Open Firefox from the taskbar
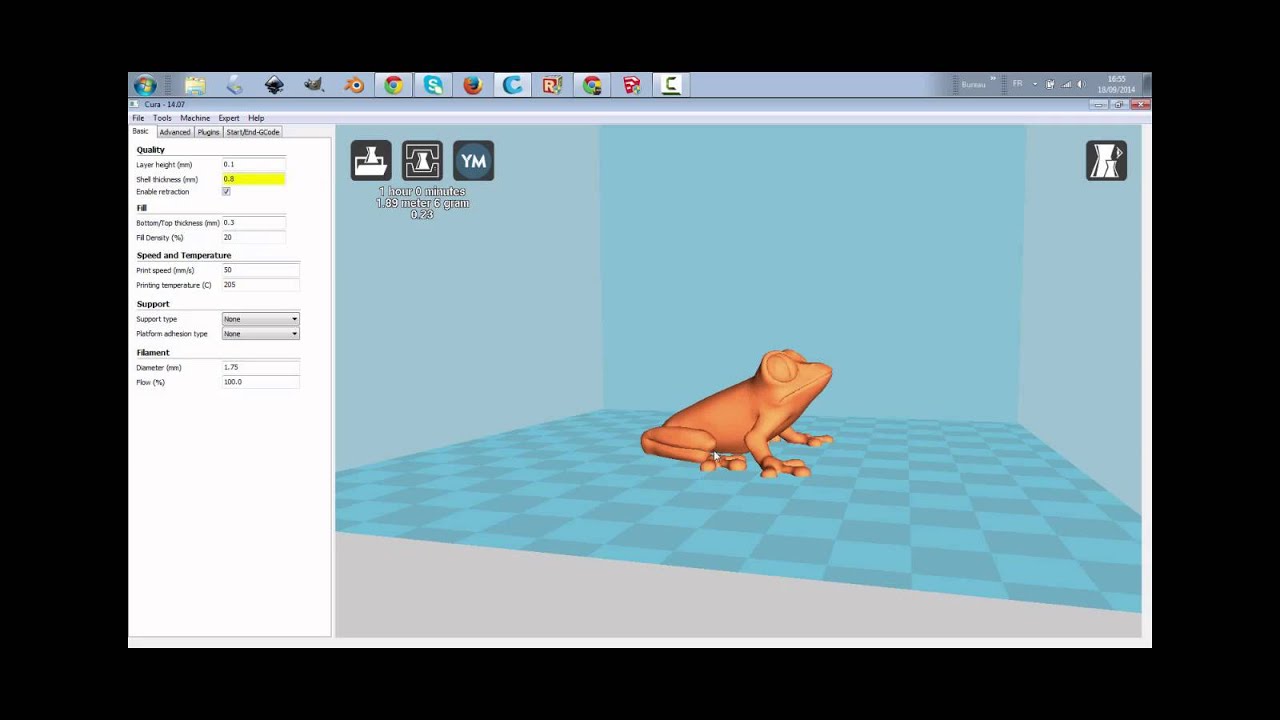Viewport: 1280px width, 720px height. pos(473,86)
